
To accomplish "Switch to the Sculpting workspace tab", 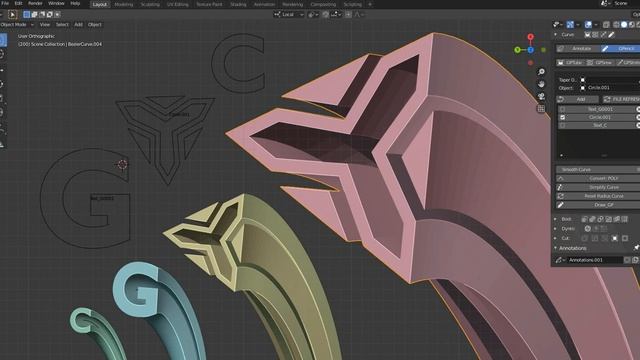I will point(150,4).
